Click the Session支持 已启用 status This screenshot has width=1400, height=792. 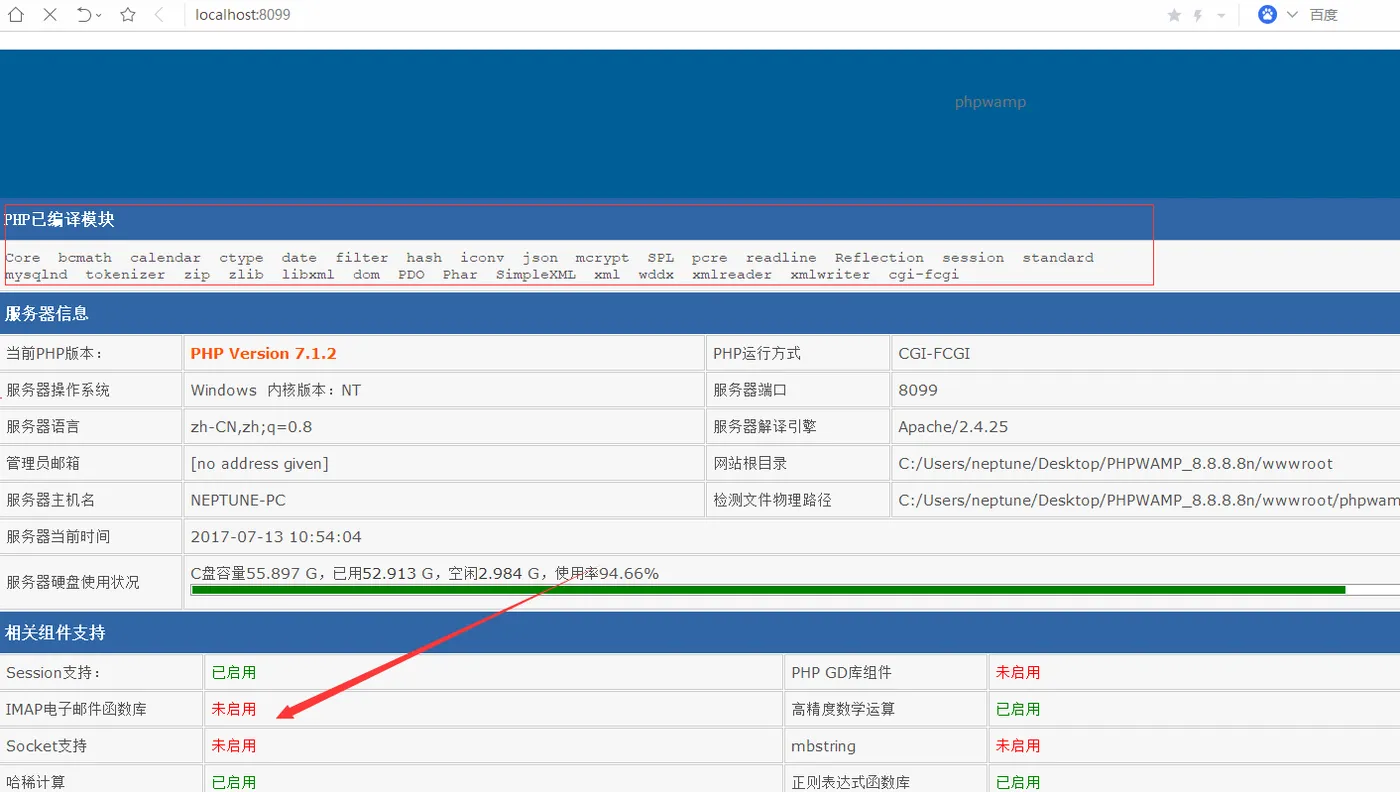[234, 673]
